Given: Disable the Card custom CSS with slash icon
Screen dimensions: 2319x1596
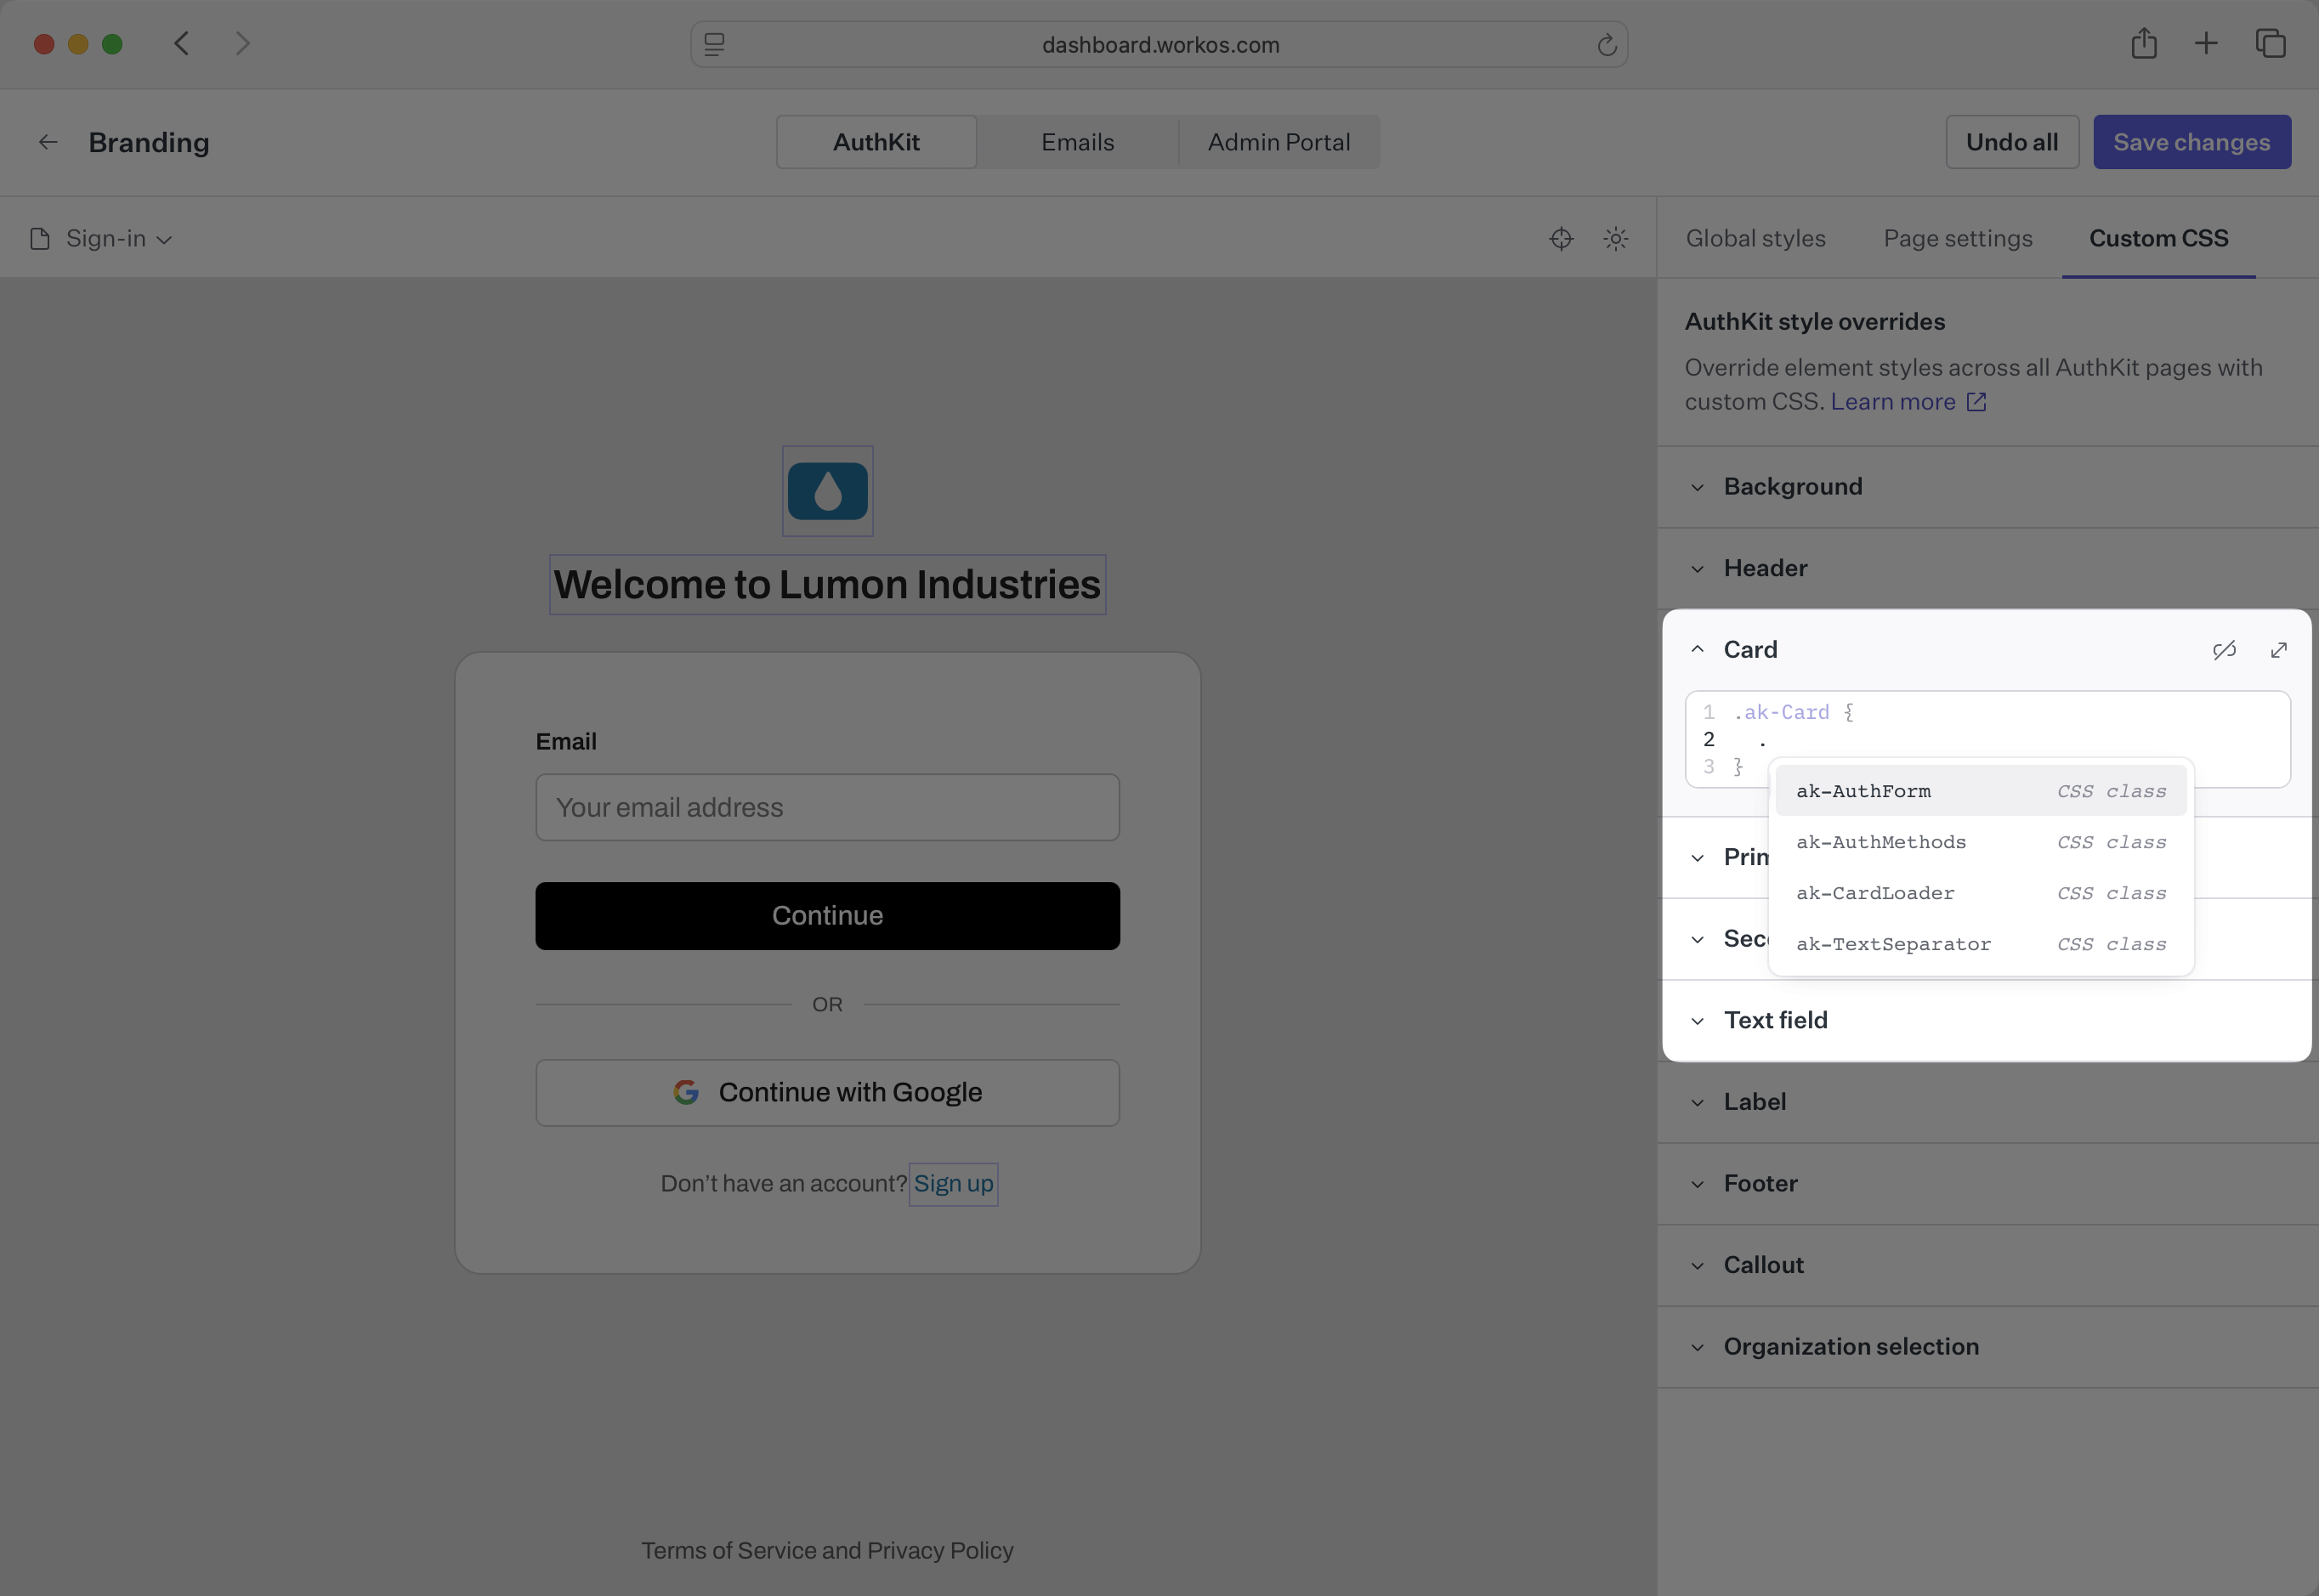Looking at the screenshot, I should [2225, 650].
